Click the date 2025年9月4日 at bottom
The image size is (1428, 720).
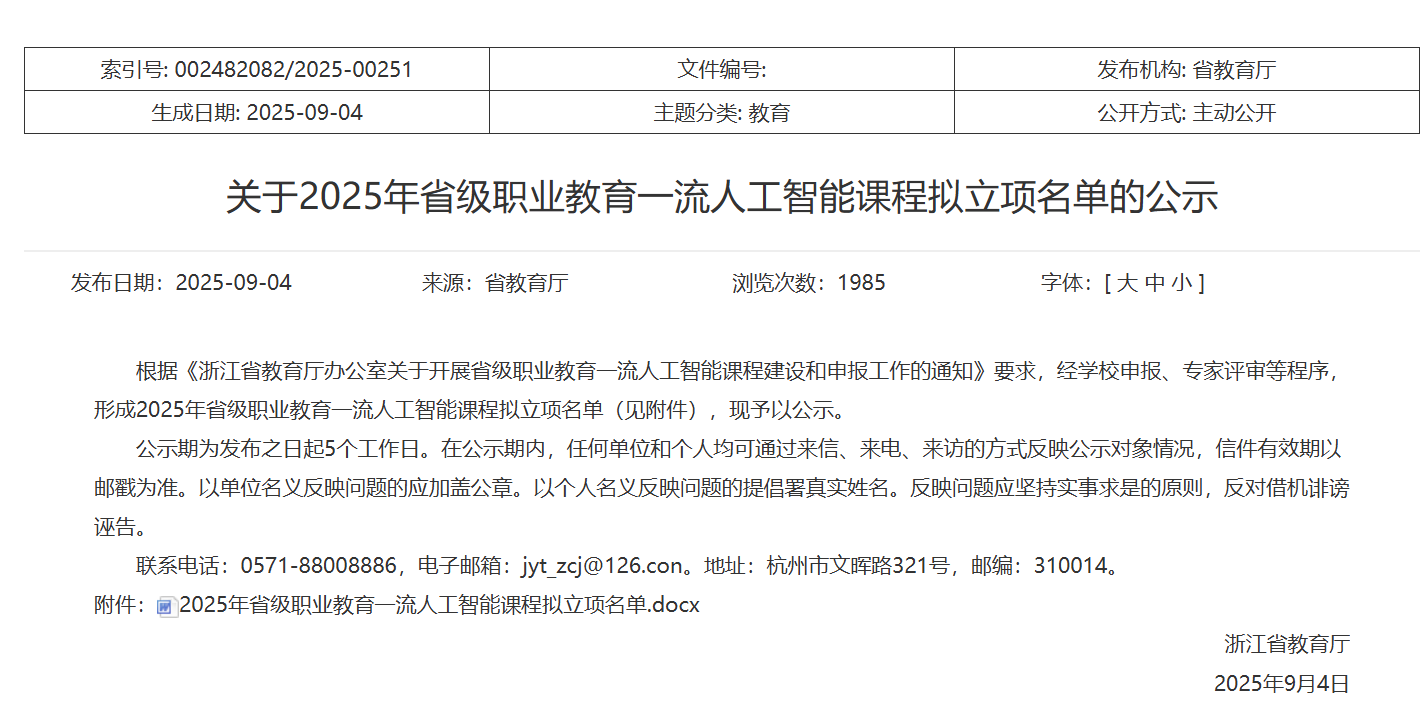[x=1282, y=684]
